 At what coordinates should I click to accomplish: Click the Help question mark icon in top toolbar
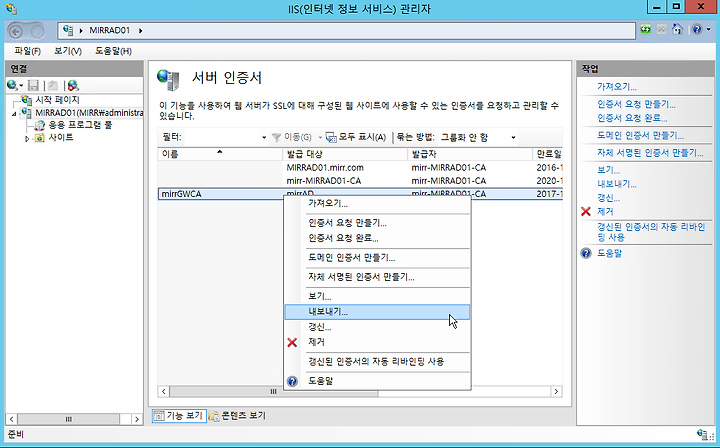(x=697, y=30)
